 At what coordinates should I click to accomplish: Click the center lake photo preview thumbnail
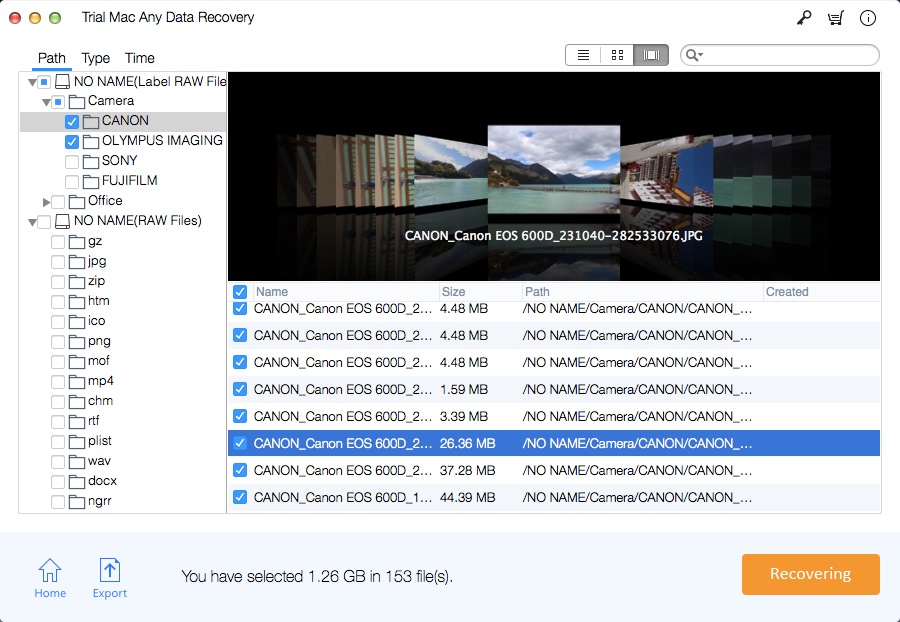pyautogui.click(x=553, y=168)
